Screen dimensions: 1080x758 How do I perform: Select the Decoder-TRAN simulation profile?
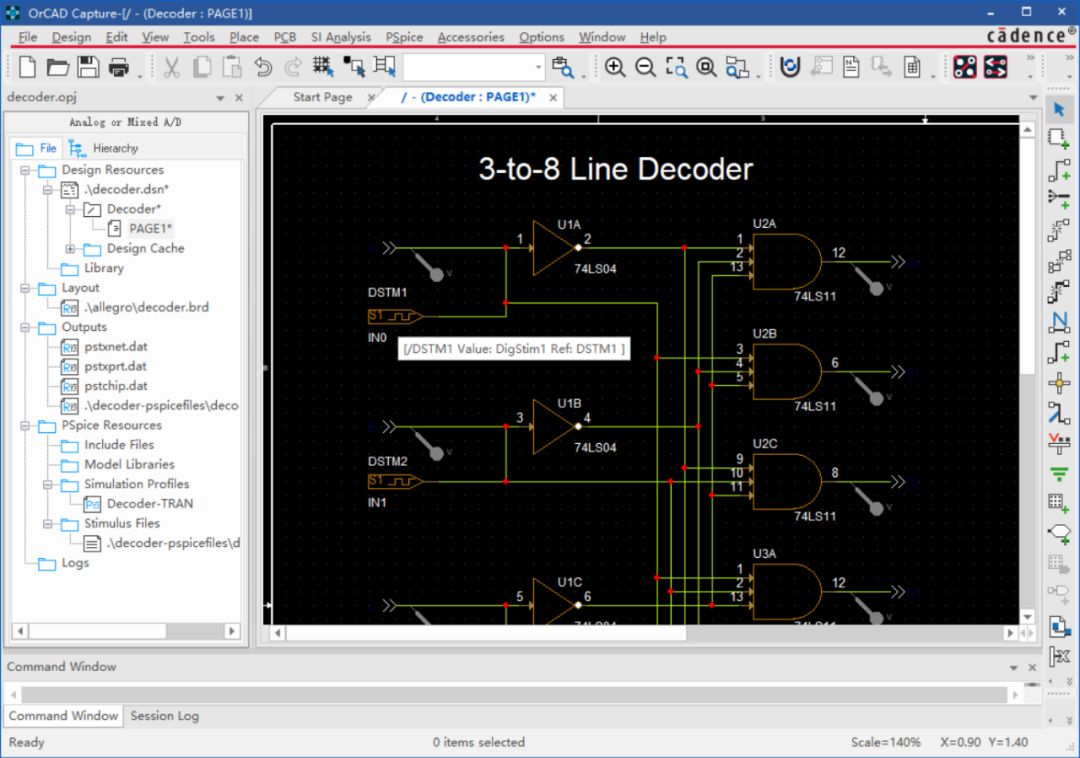click(x=150, y=504)
